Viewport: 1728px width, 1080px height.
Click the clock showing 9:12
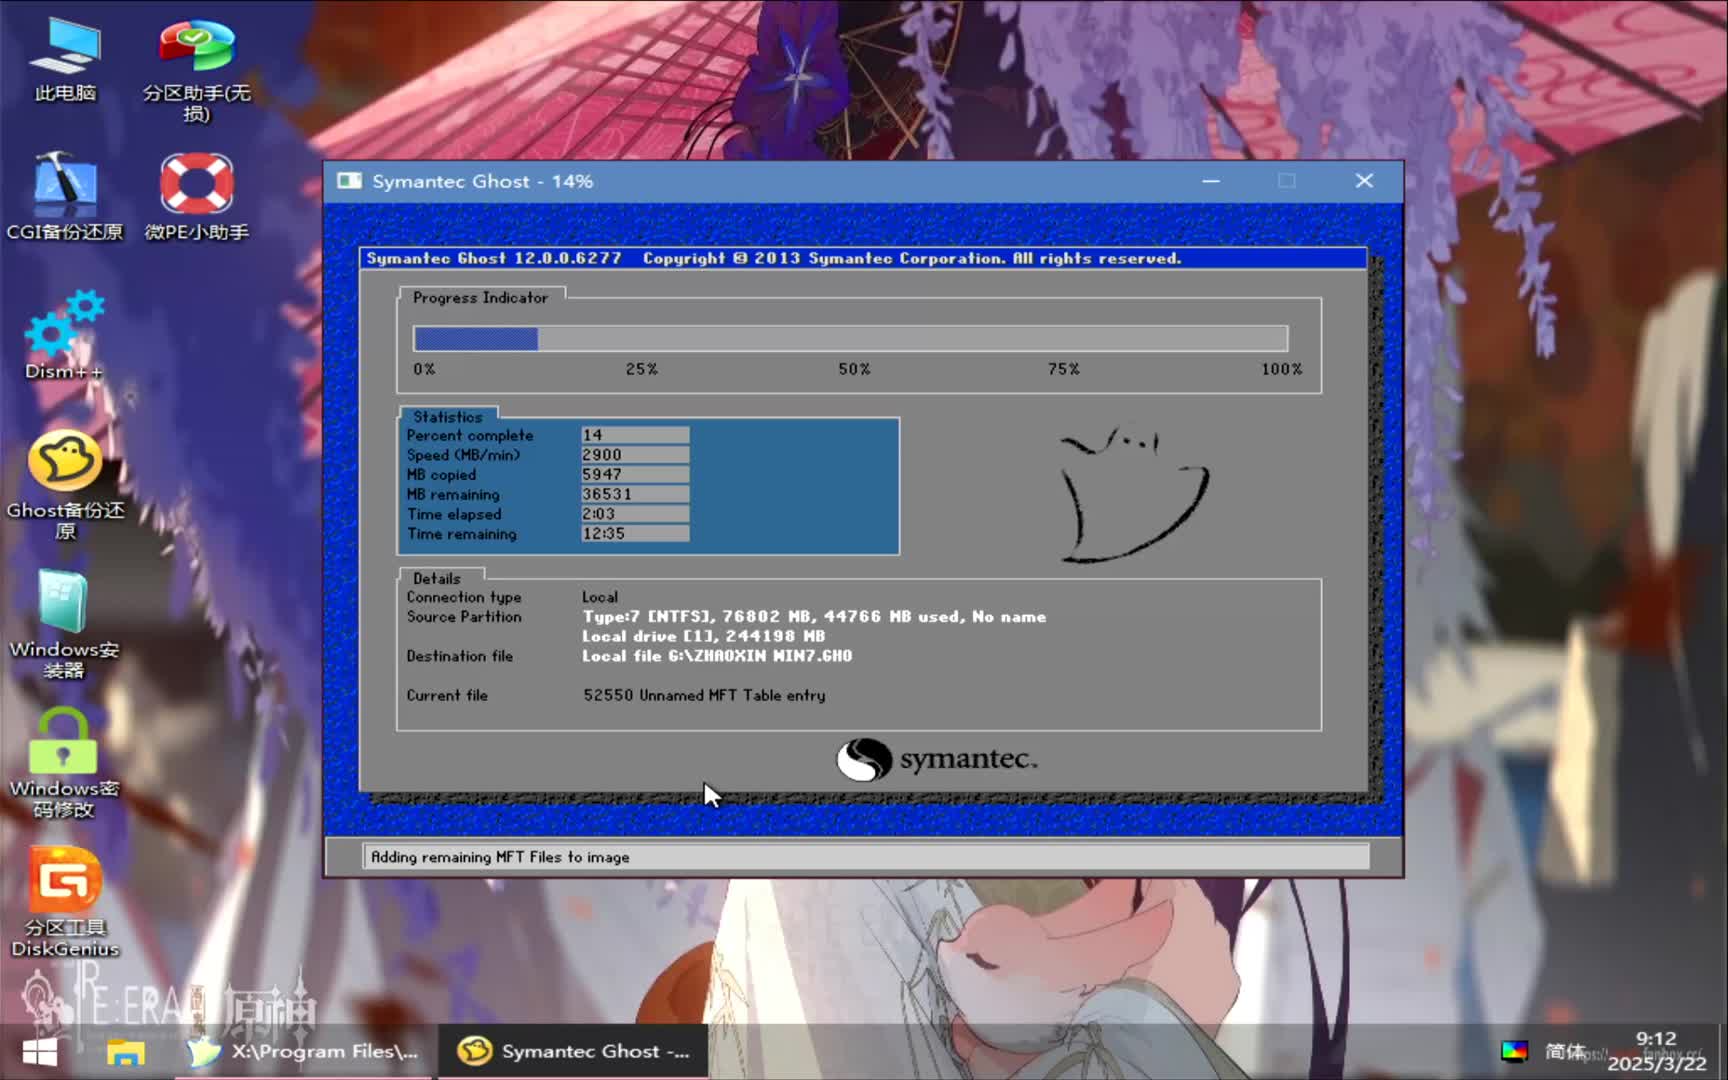[x=1655, y=1039]
